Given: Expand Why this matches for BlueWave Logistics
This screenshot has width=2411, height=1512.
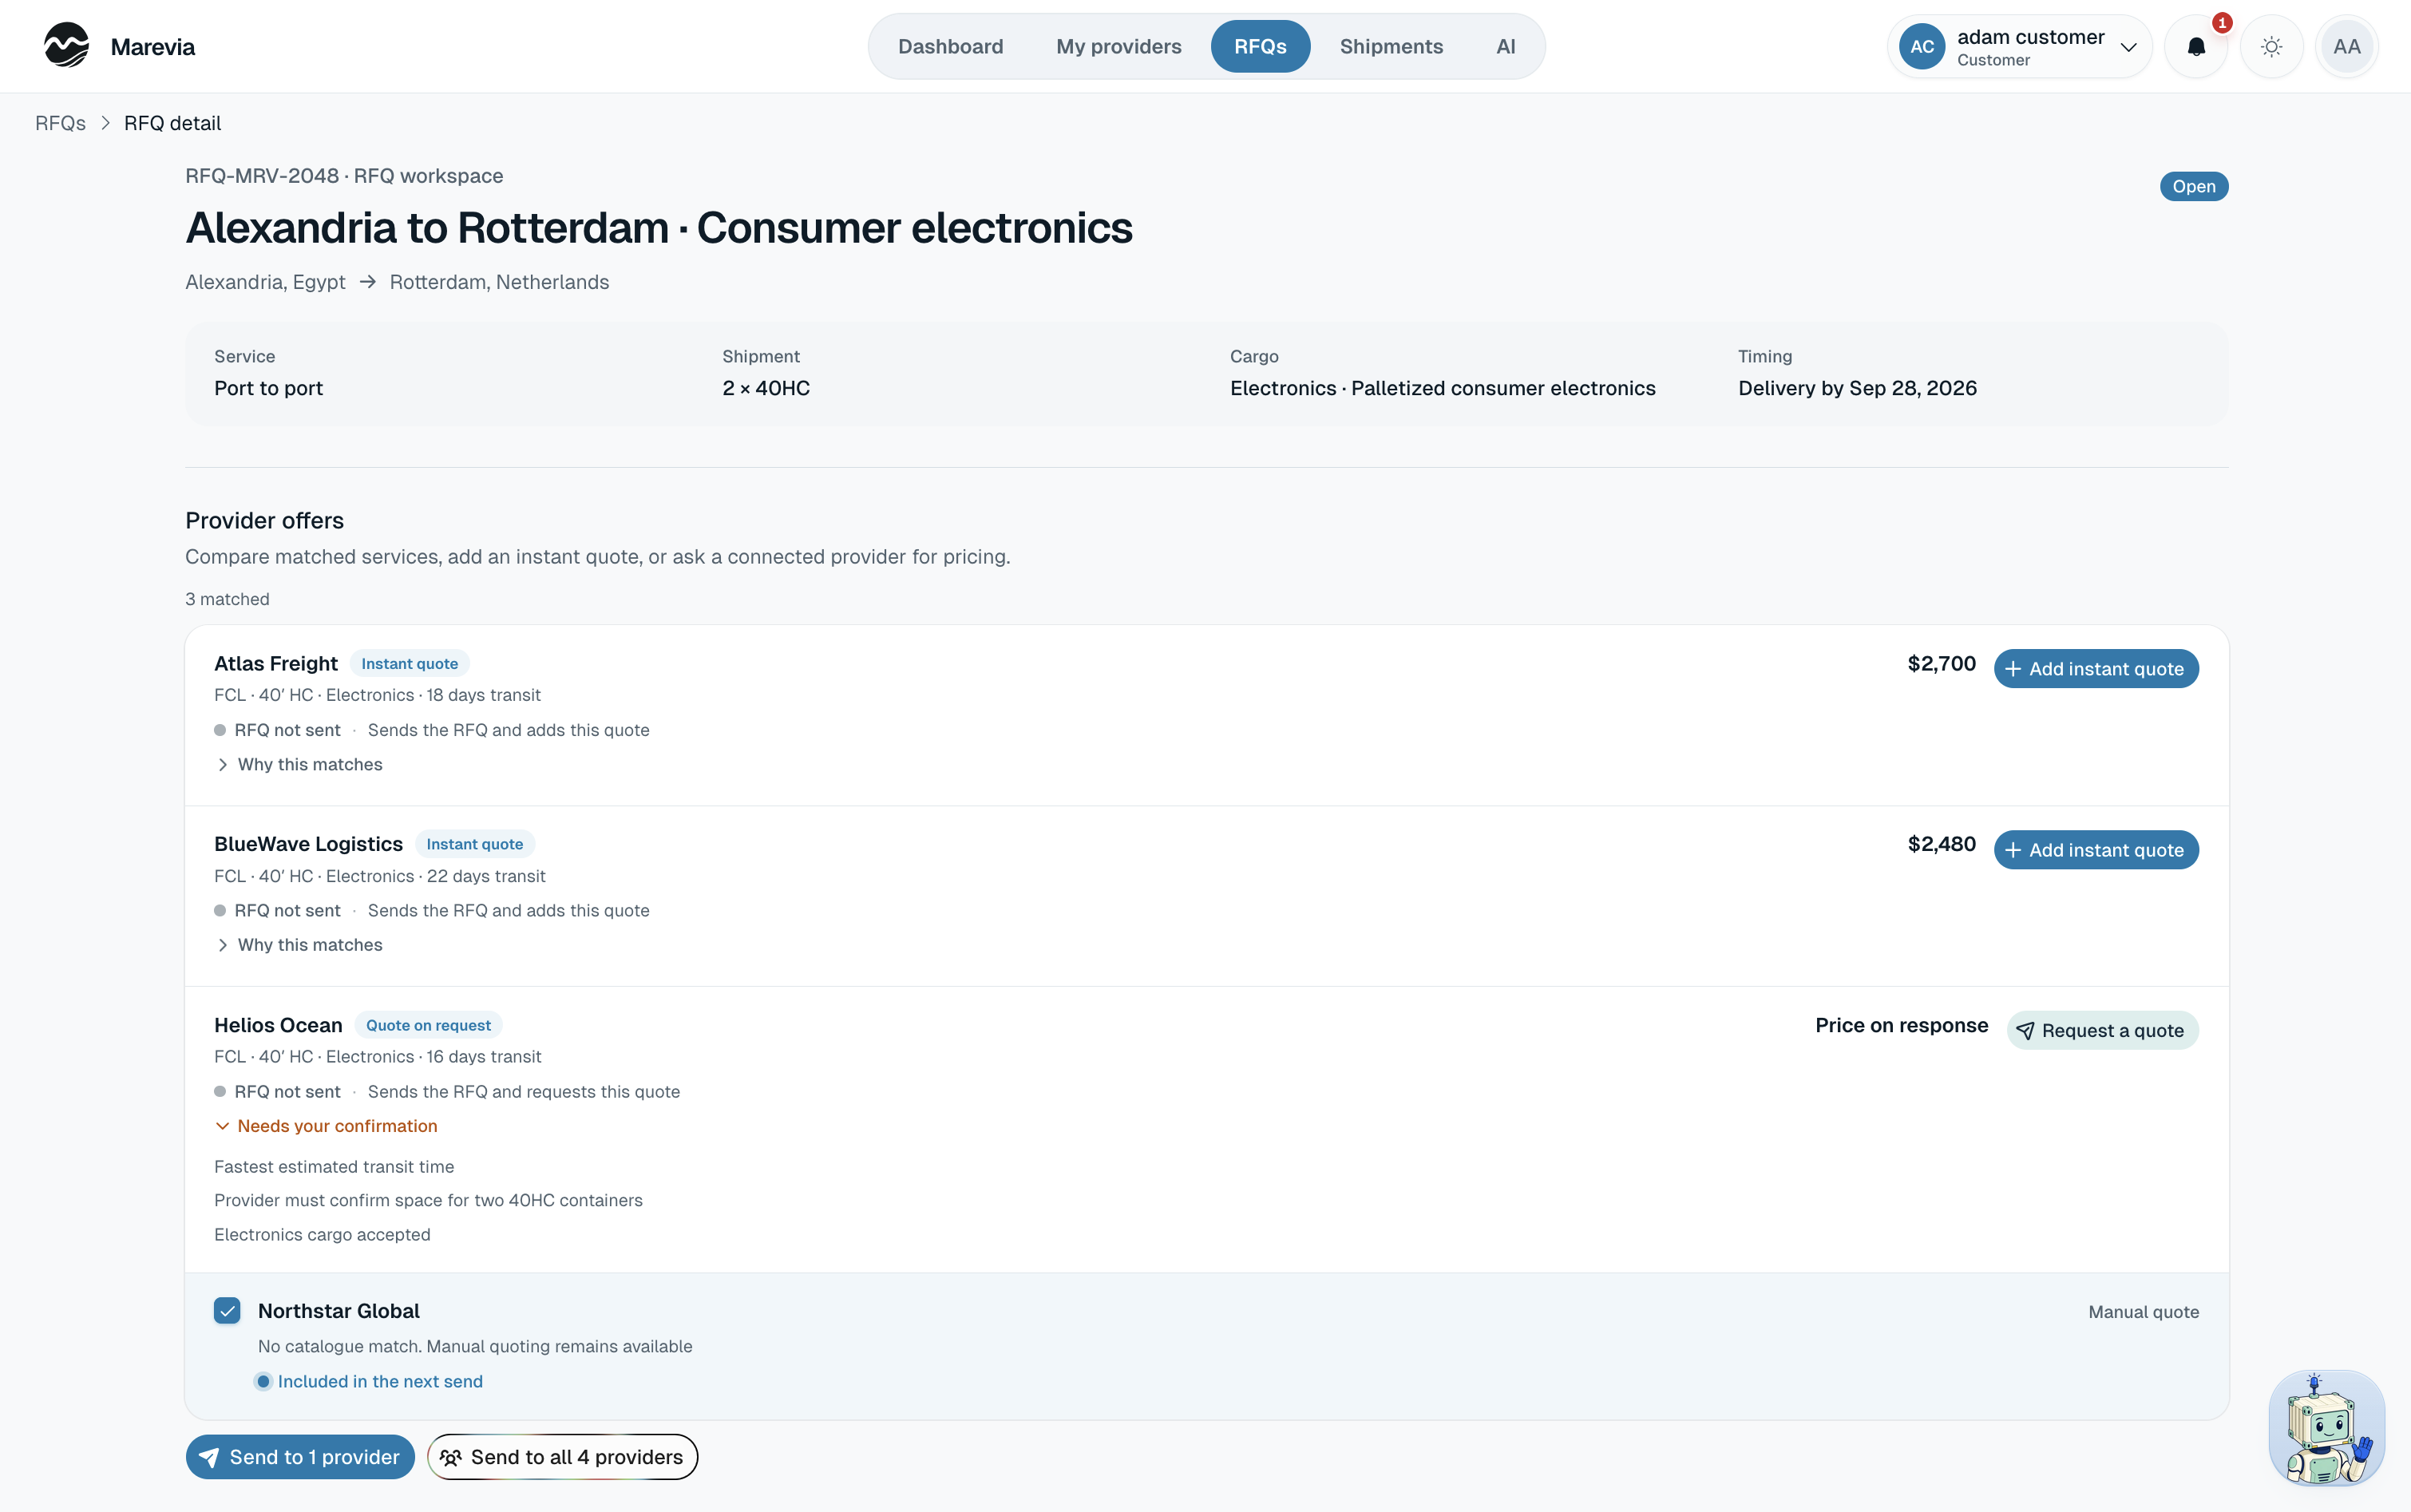Looking at the screenshot, I should [298, 945].
